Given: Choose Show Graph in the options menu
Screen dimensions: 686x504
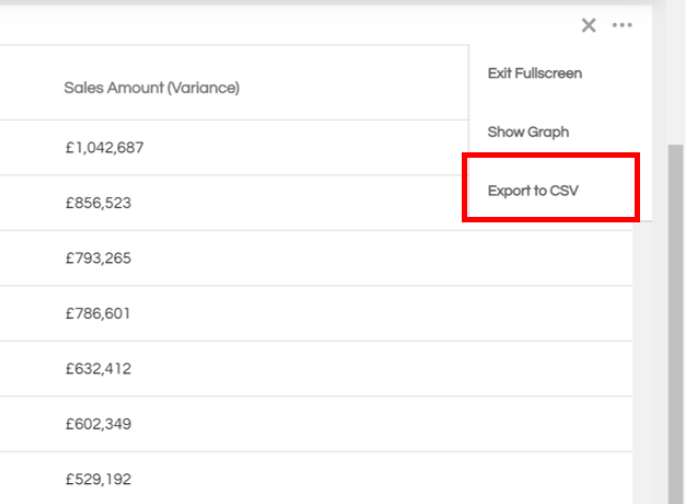Looking at the screenshot, I should coord(528,132).
